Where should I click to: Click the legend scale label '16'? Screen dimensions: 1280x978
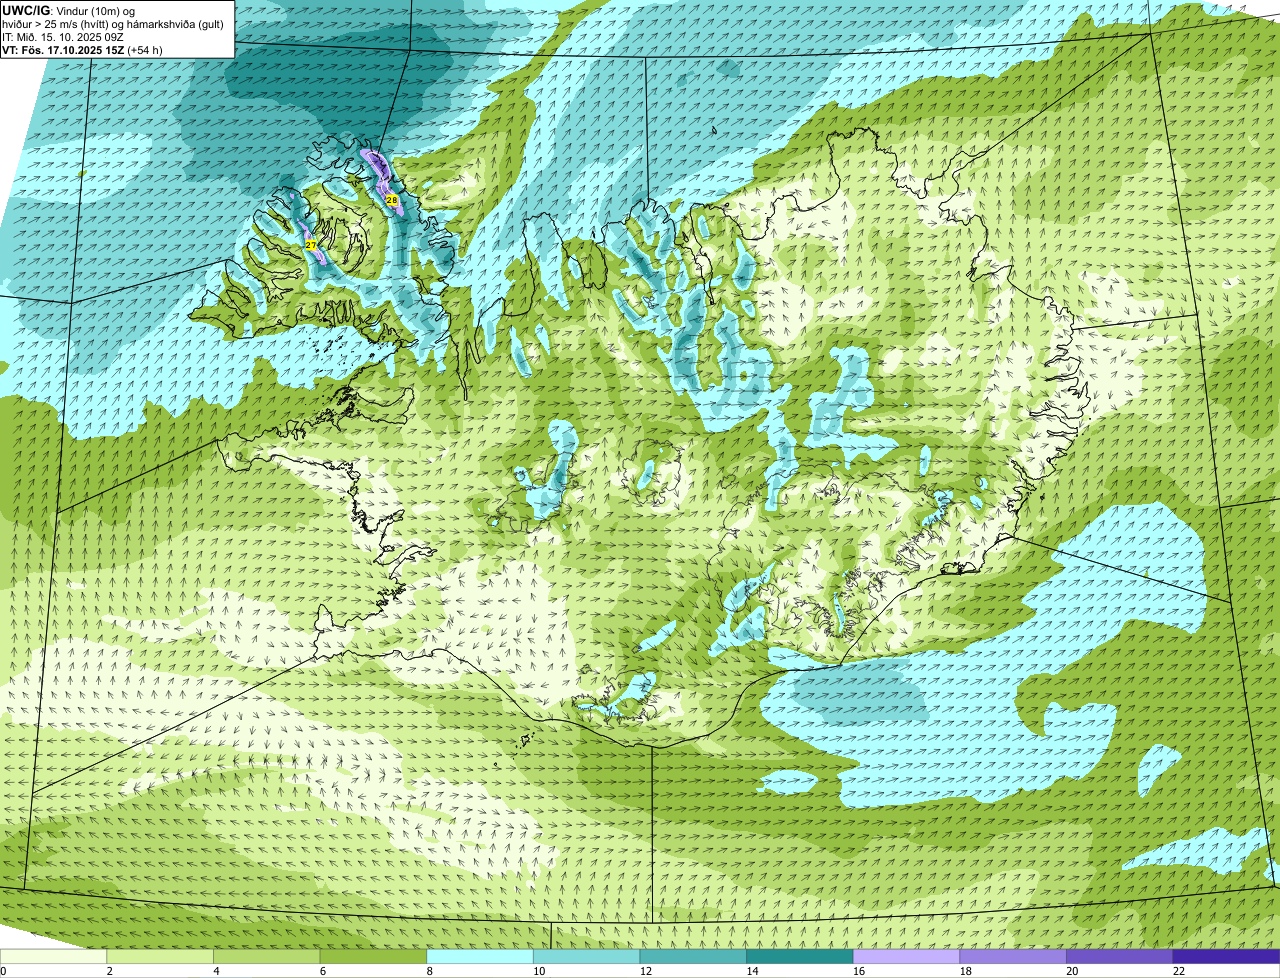(859, 971)
